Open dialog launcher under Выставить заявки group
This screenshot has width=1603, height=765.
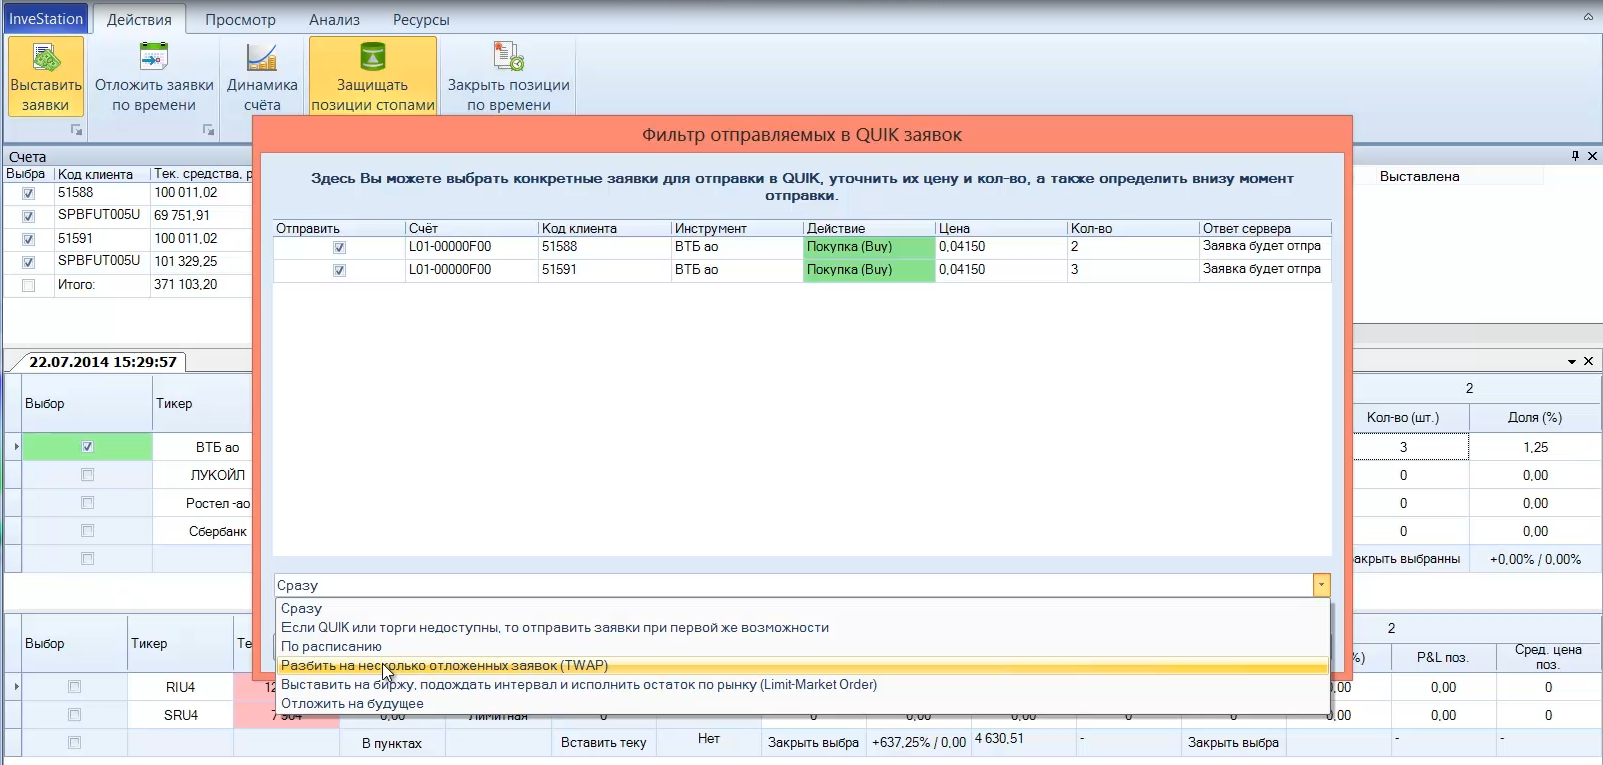76,130
